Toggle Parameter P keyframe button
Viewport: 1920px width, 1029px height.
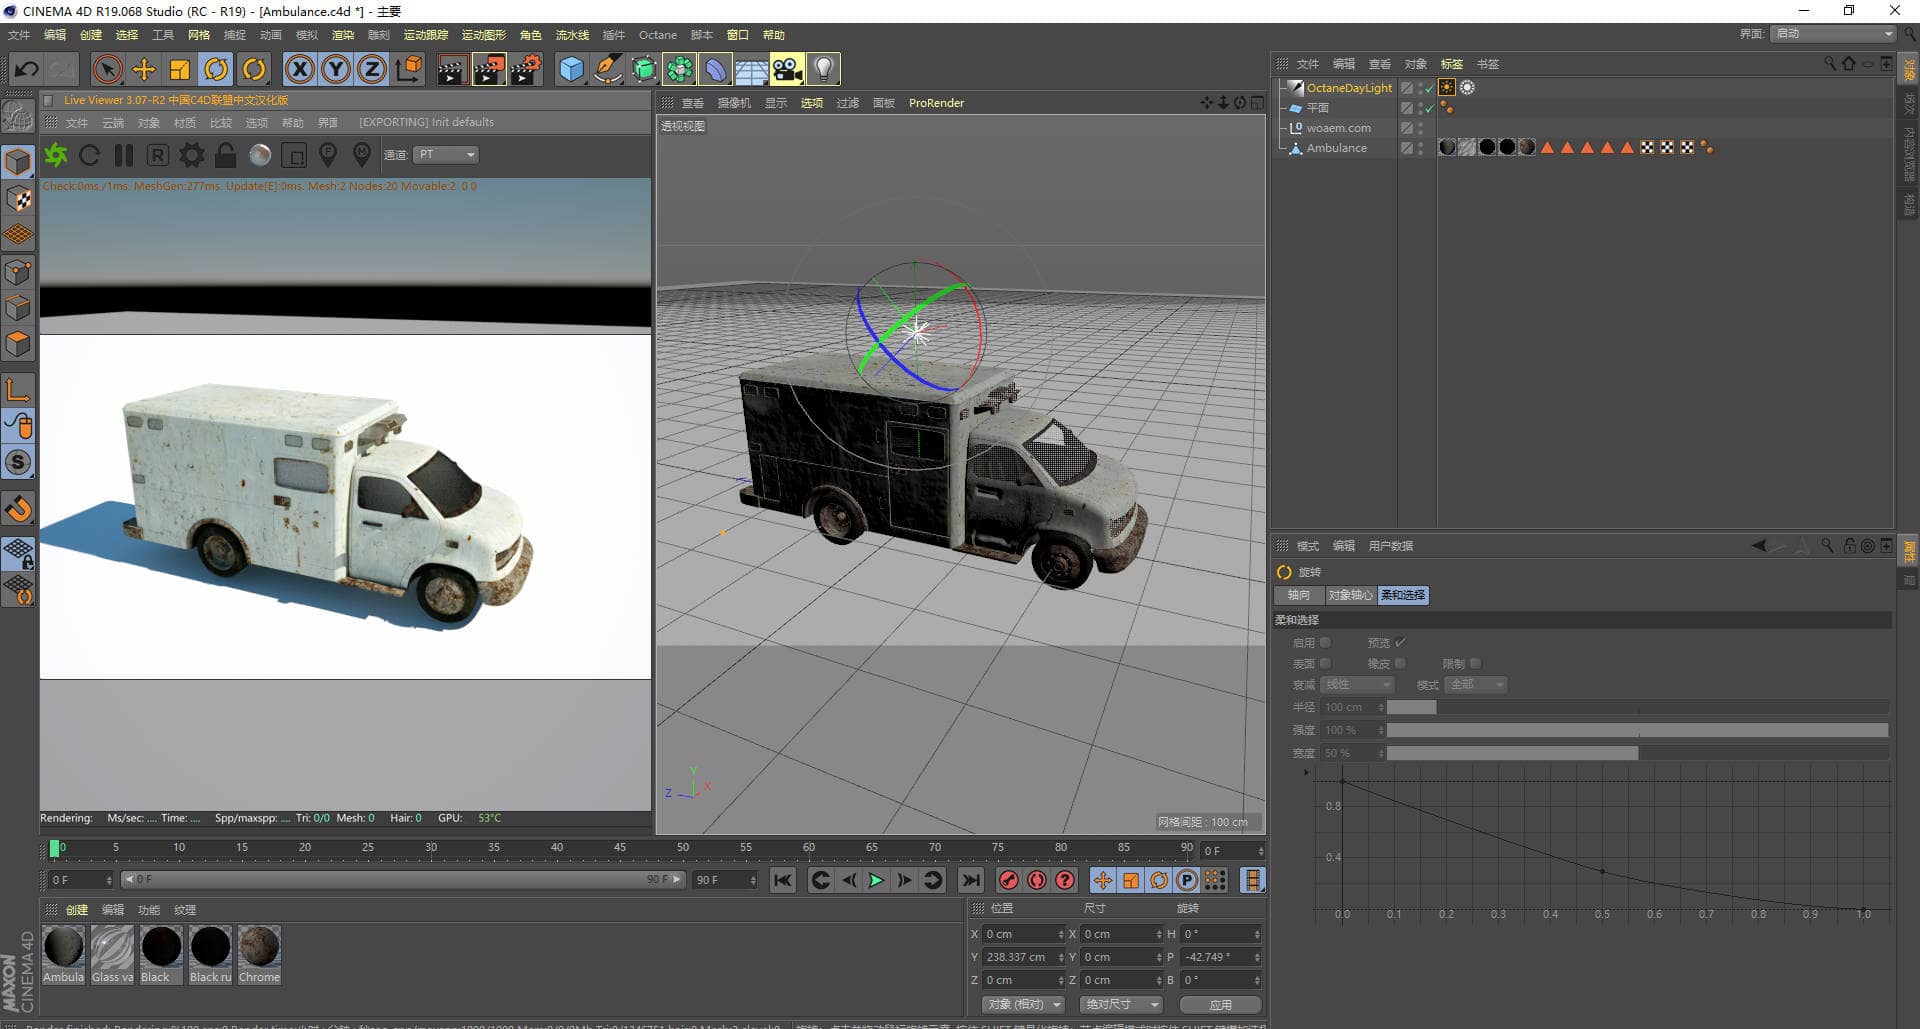[x=1187, y=880]
